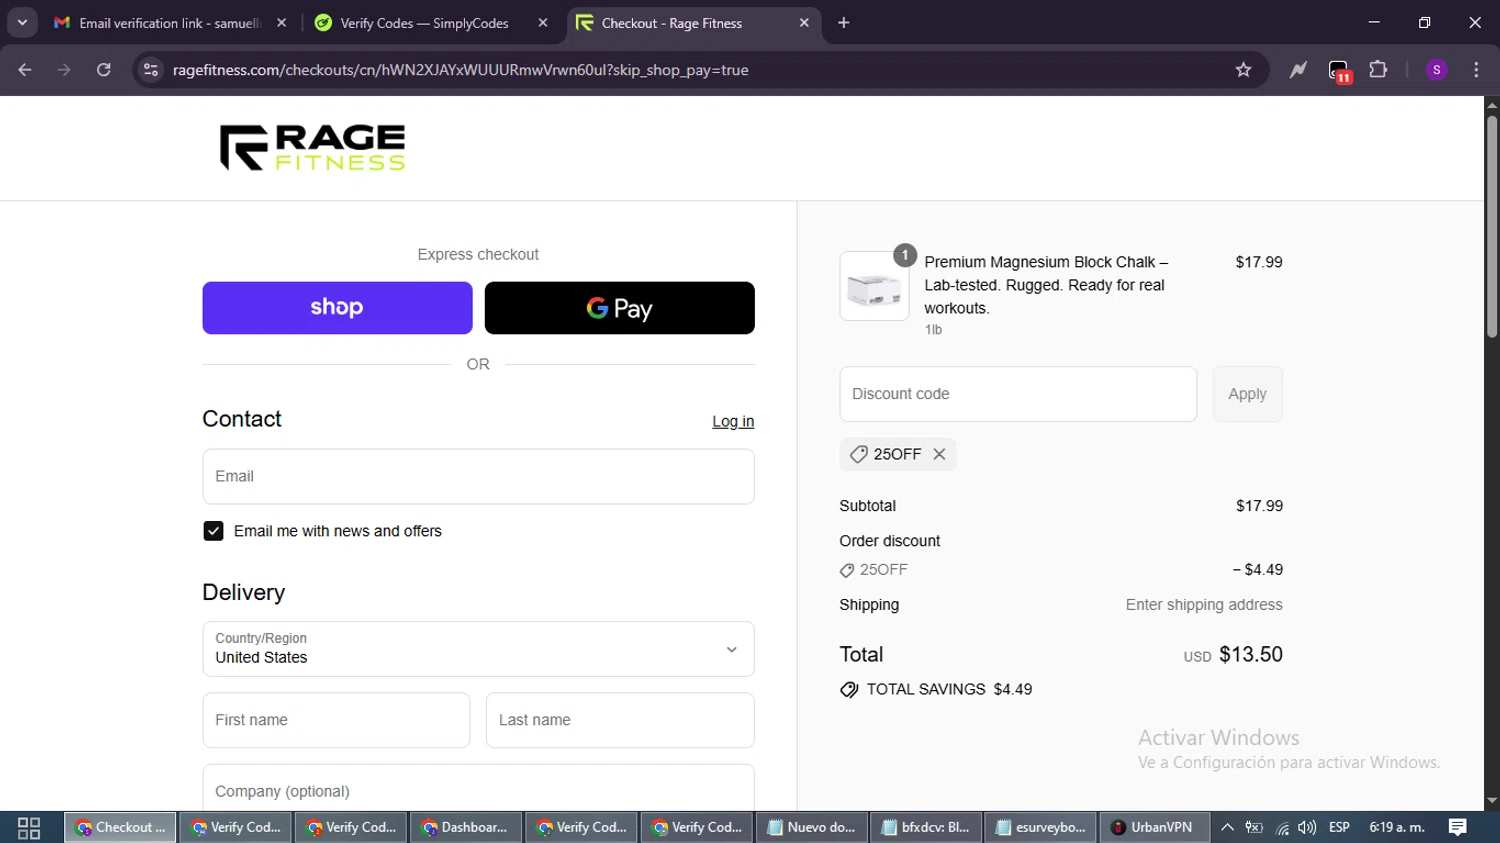
Task: Open the volume speaker tray icon
Action: point(1307,828)
